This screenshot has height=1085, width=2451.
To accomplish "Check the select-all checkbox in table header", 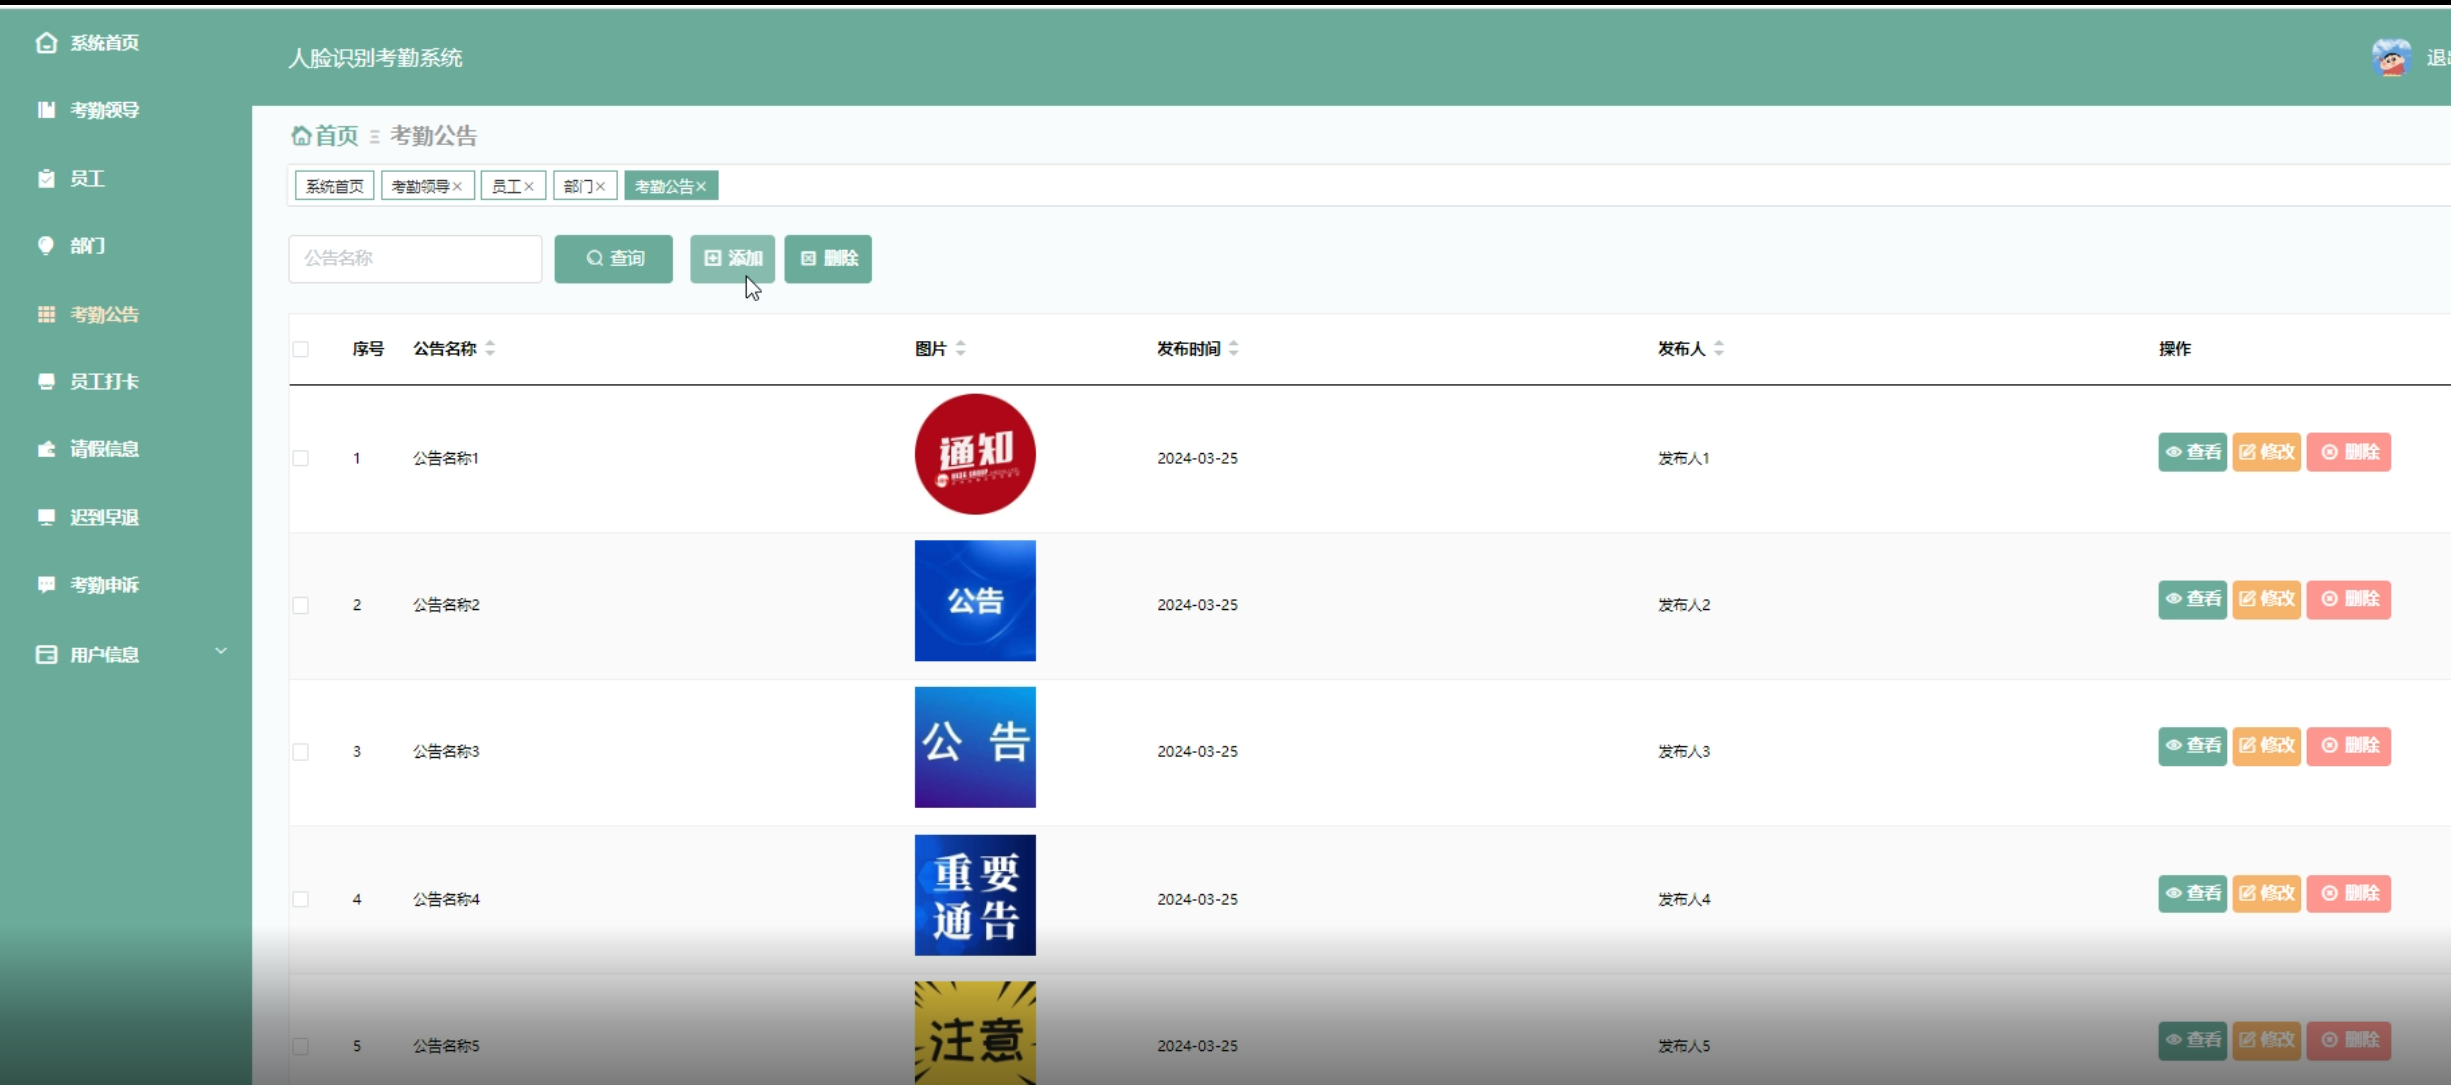I will click(x=301, y=349).
